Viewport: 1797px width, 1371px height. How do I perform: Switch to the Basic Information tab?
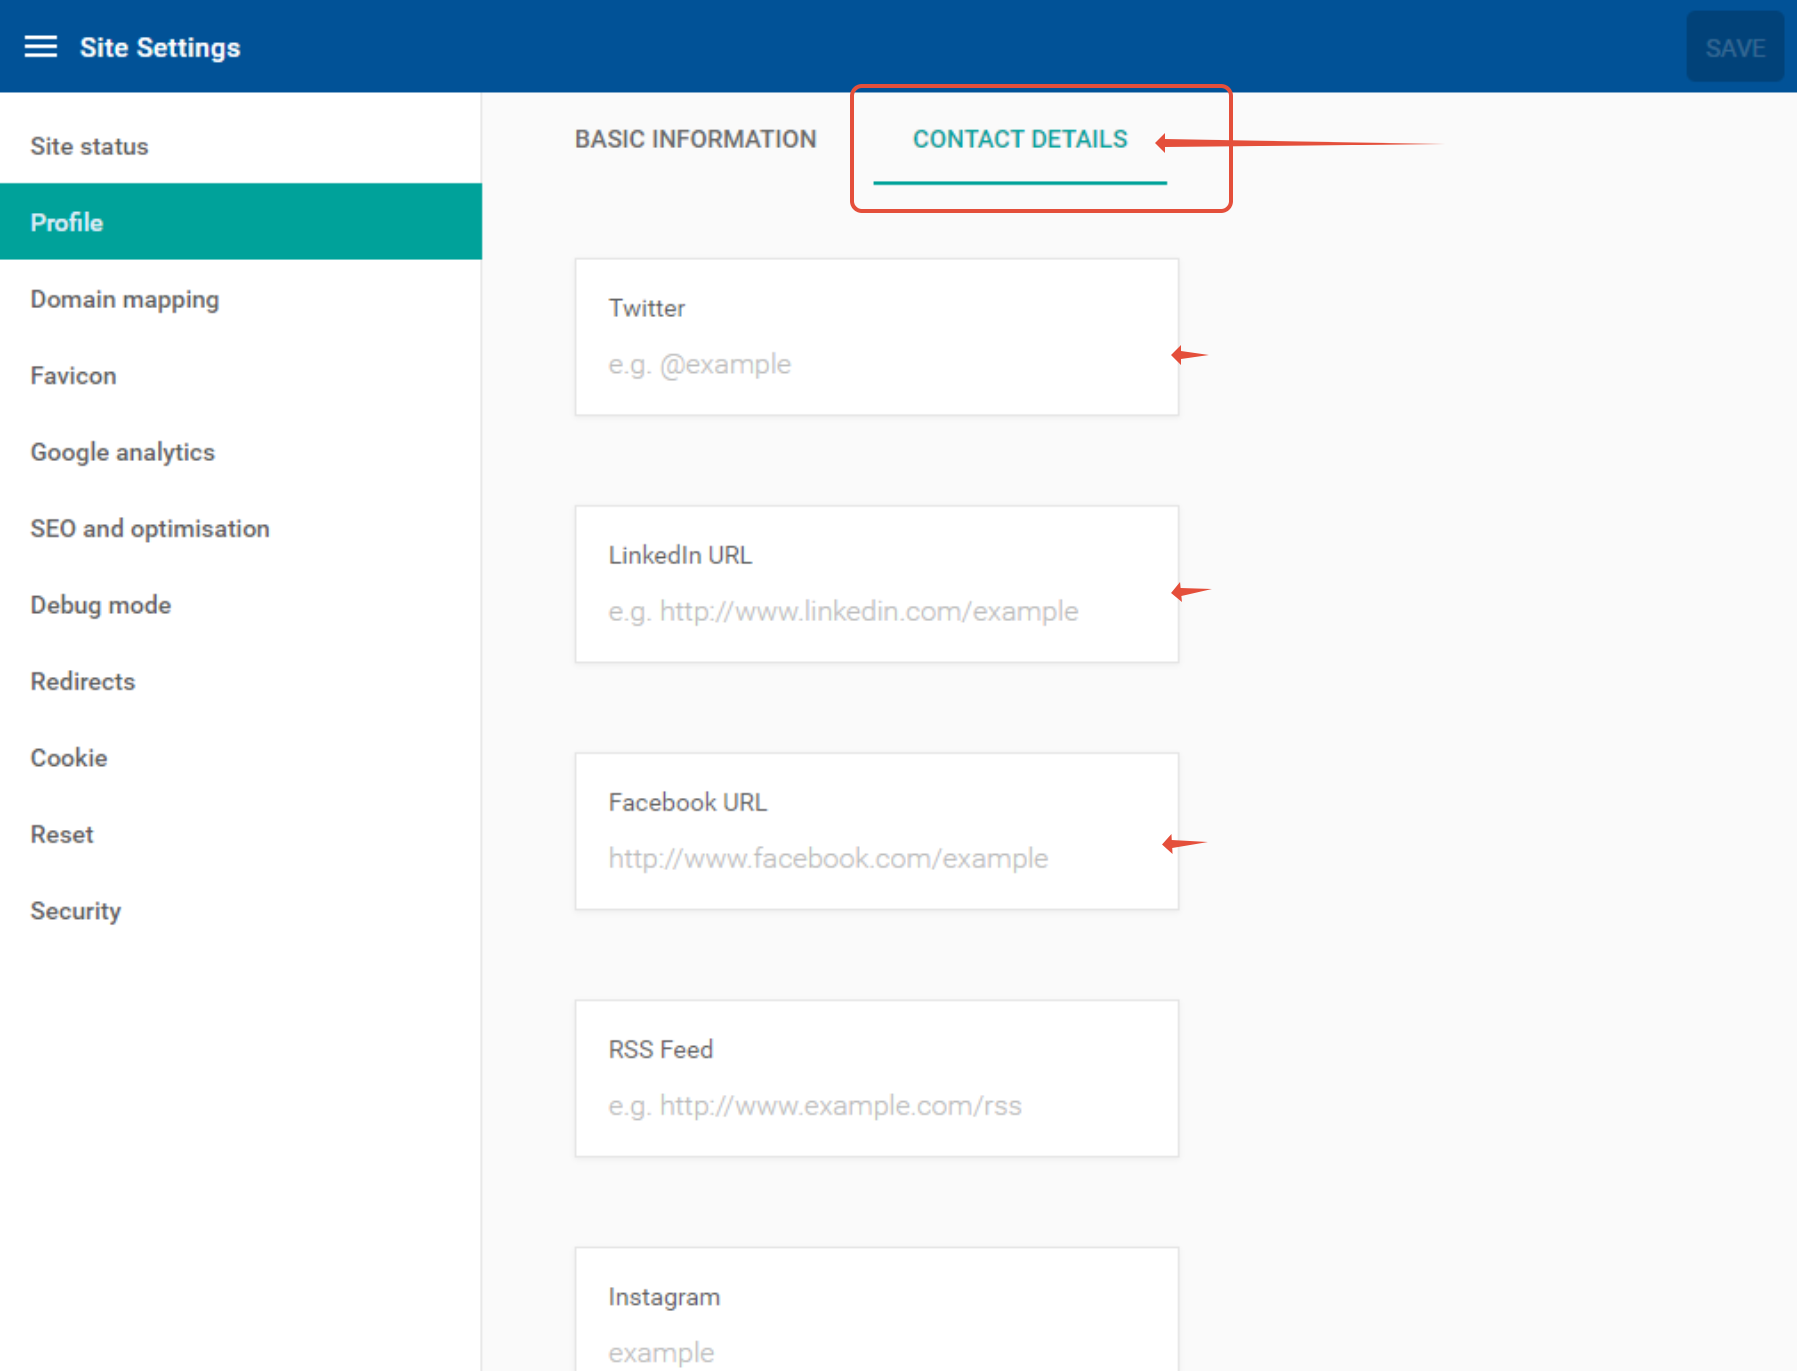pyautogui.click(x=695, y=139)
